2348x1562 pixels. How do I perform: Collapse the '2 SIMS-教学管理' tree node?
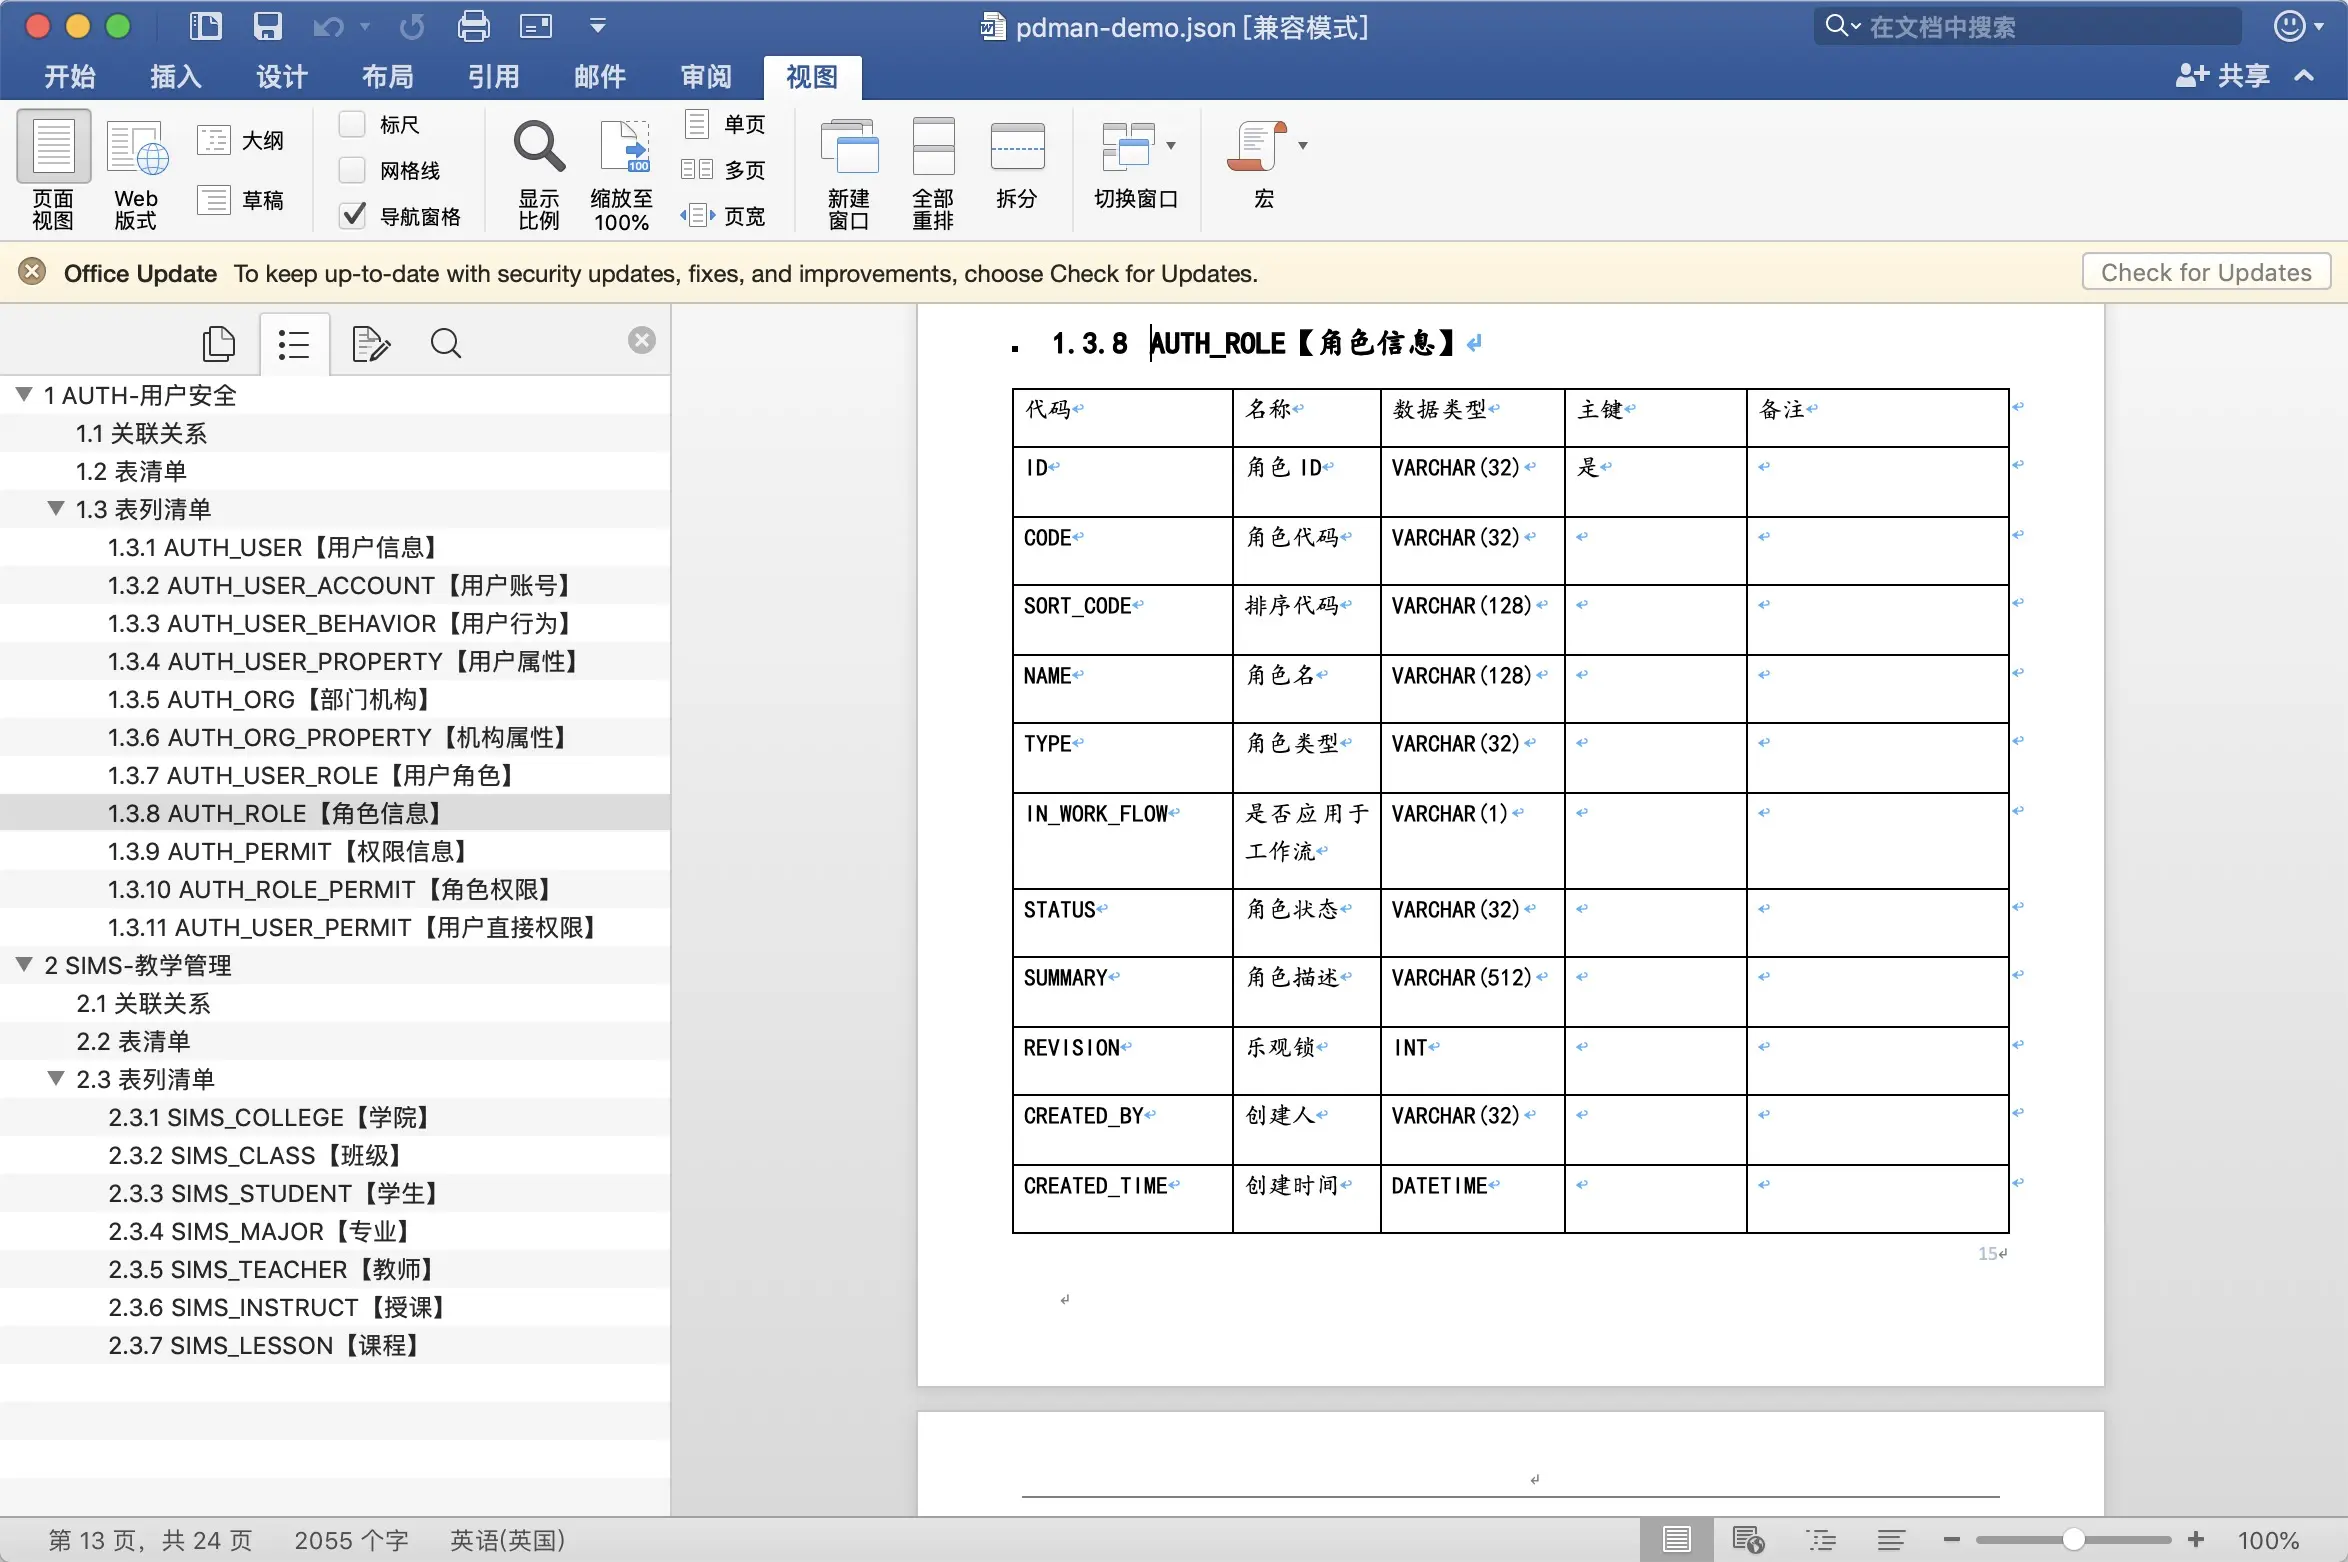pos(25,964)
